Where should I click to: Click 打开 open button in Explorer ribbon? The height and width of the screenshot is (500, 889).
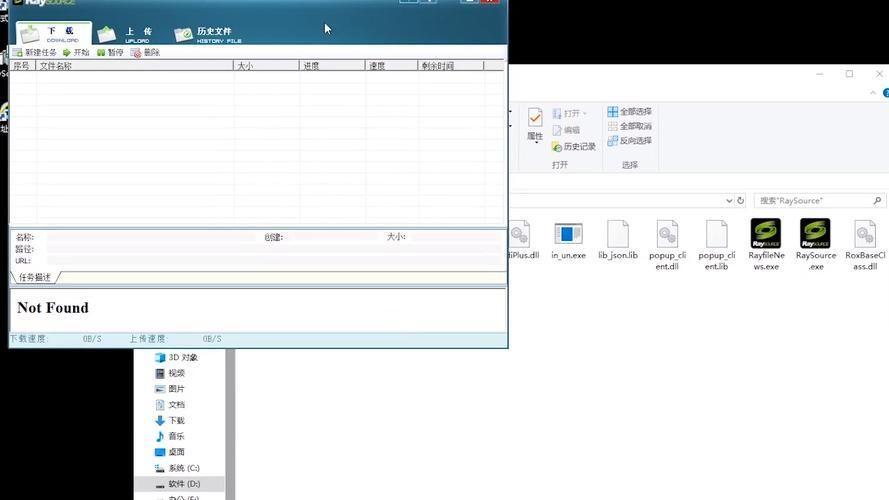569,113
